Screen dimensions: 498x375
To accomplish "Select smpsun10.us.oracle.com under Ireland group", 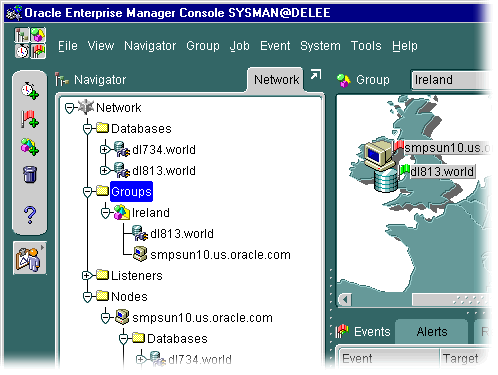I will (220, 255).
